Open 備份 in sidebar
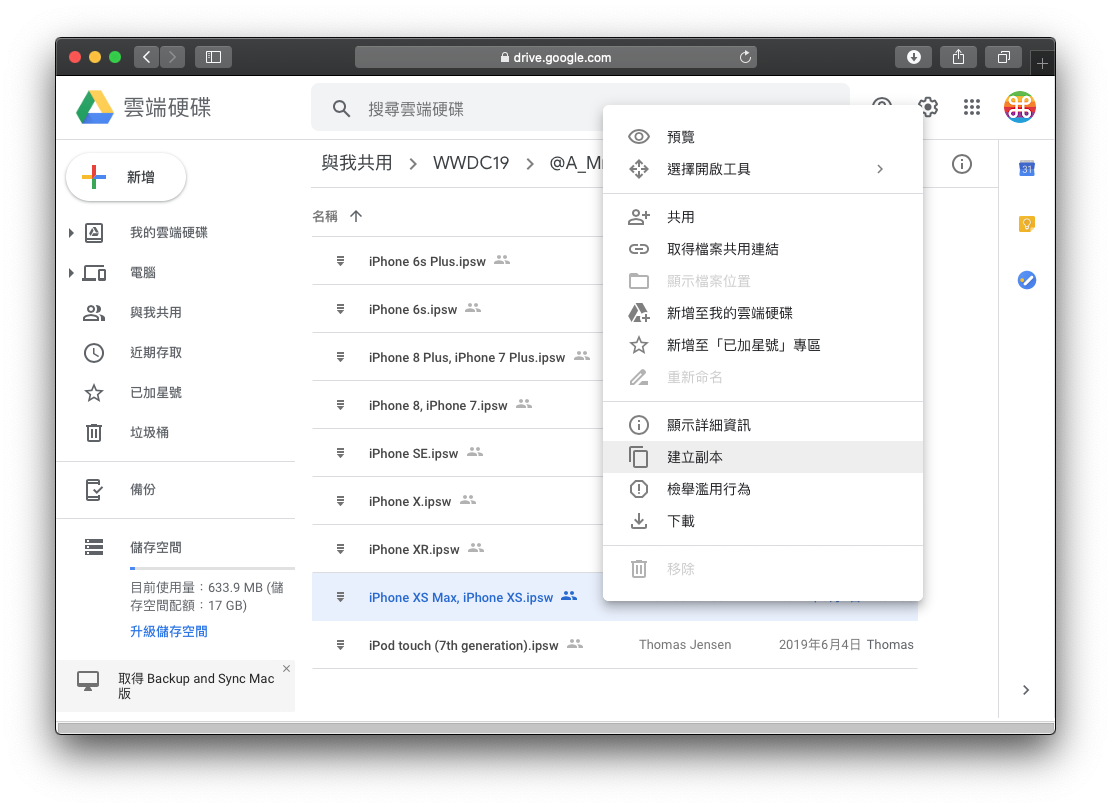This screenshot has height=808, width=1111. pos(142,490)
